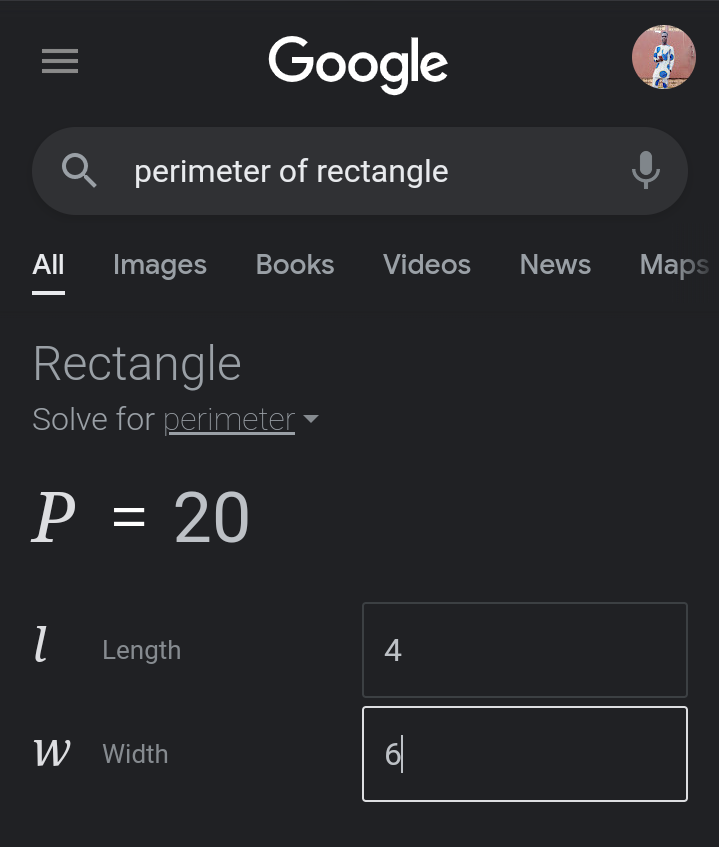Focus the Length input field

point(524,650)
